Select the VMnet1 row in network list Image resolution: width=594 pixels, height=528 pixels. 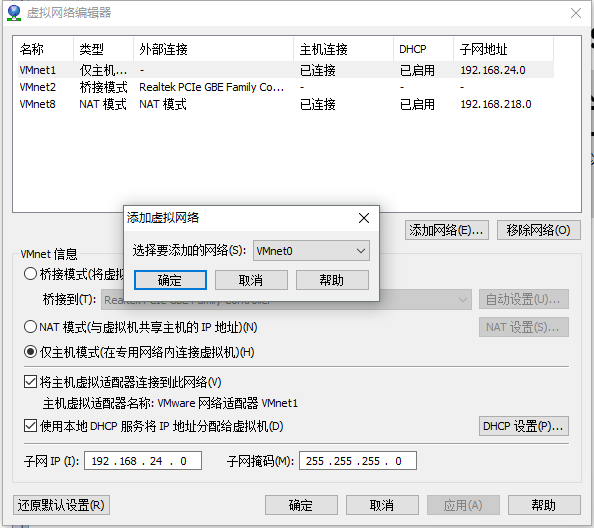pyautogui.click(x=286, y=70)
